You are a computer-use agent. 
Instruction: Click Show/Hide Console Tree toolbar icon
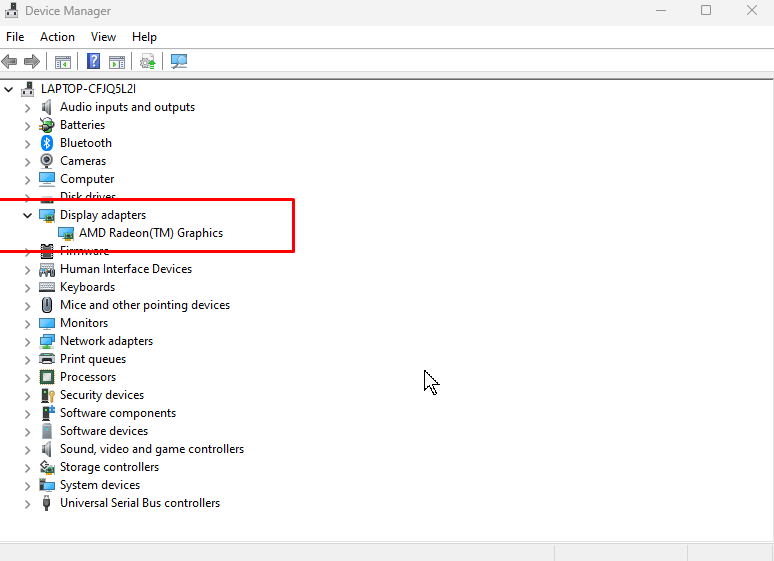63,62
